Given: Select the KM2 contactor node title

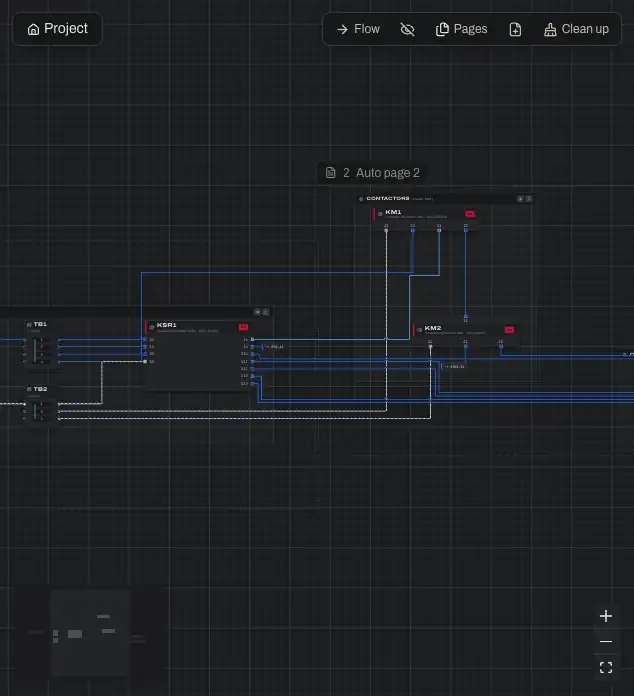Looking at the screenshot, I should 433,328.
